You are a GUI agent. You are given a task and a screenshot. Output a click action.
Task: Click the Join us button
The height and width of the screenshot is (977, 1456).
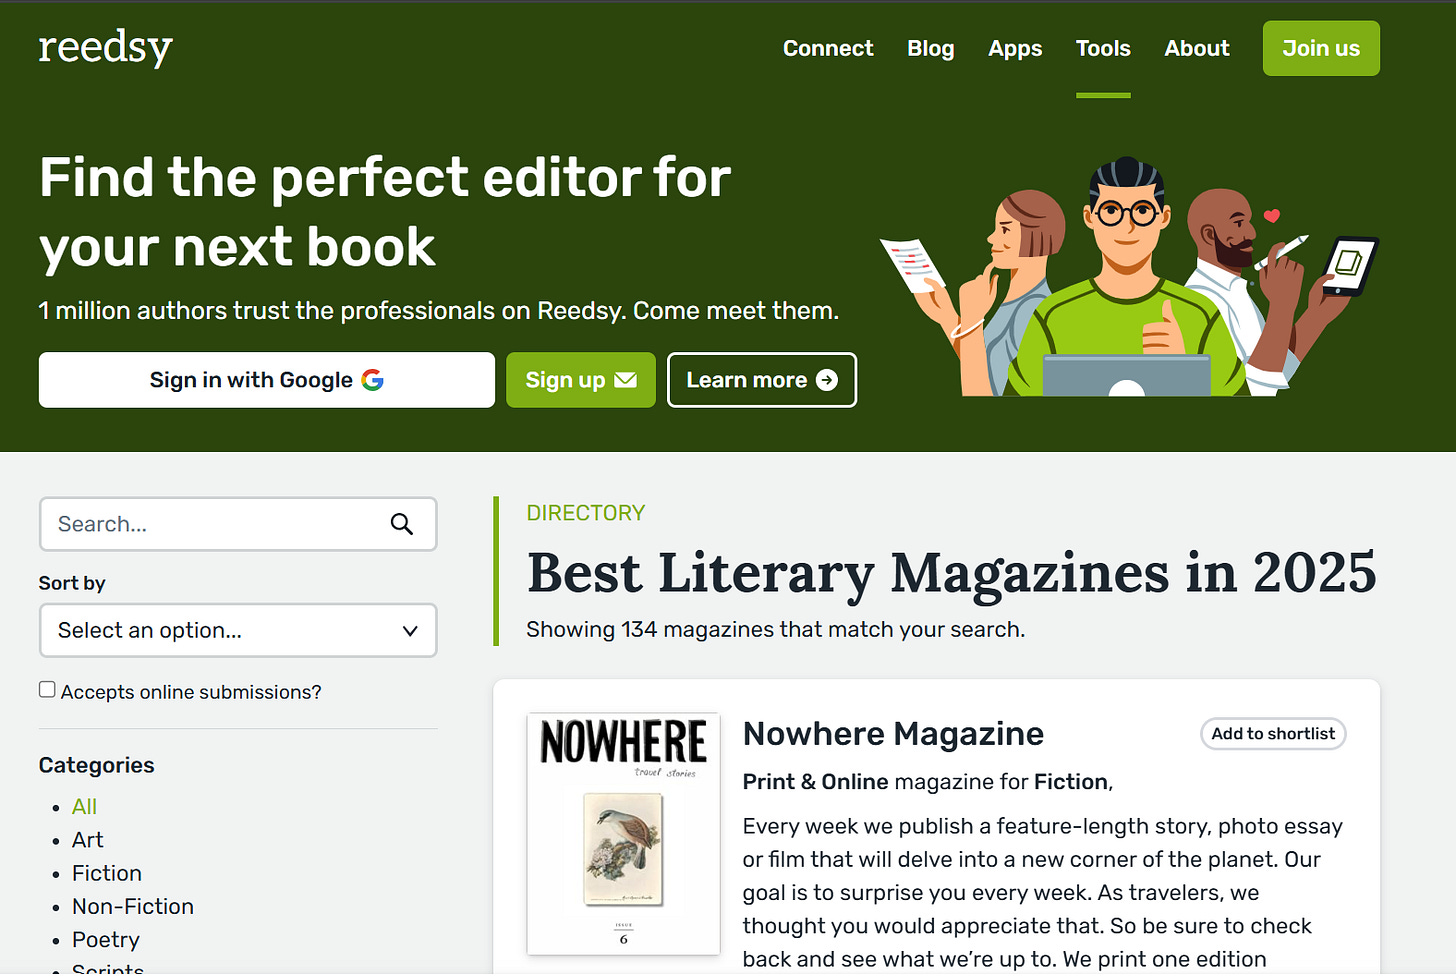point(1321,48)
